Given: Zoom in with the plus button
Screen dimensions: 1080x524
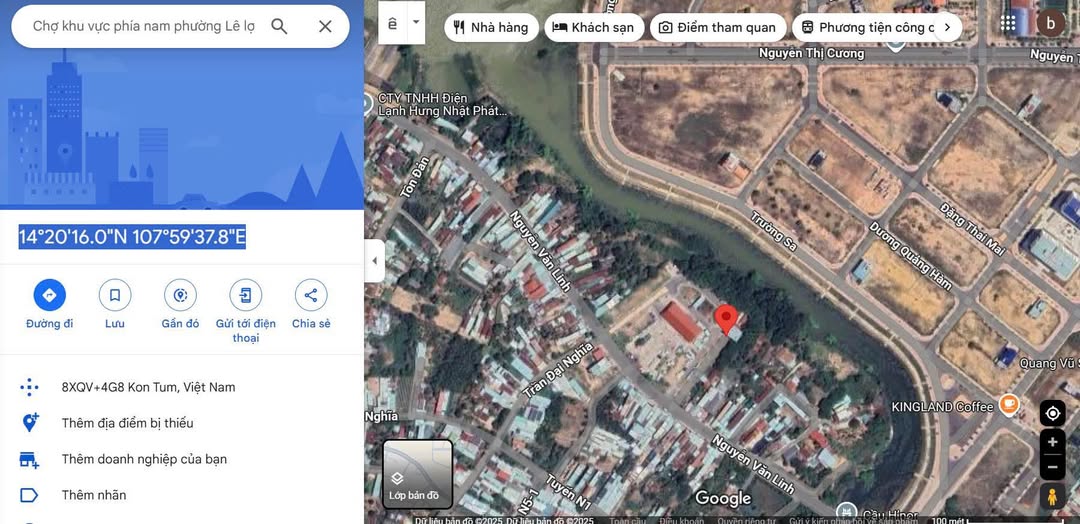Looking at the screenshot, I should (1052, 442).
